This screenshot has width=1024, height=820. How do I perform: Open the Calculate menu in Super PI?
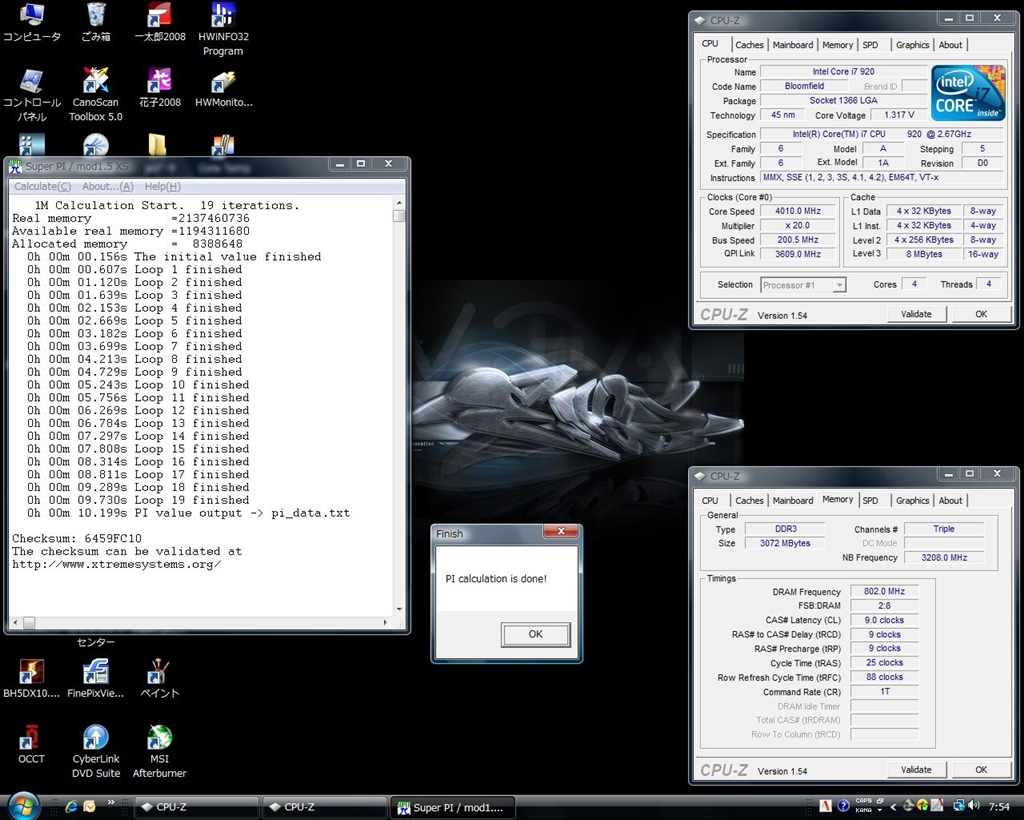pos(42,187)
